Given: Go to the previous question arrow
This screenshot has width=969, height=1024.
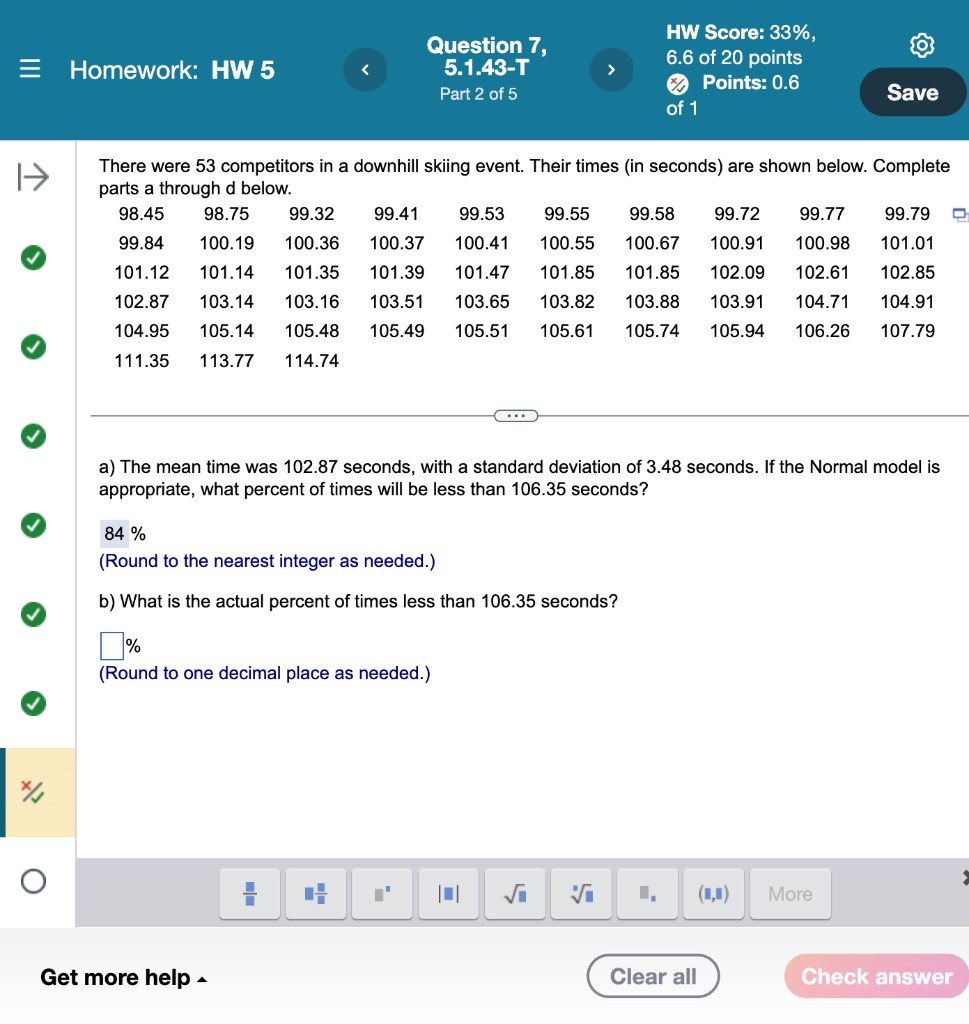Looking at the screenshot, I should pos(365,69).
